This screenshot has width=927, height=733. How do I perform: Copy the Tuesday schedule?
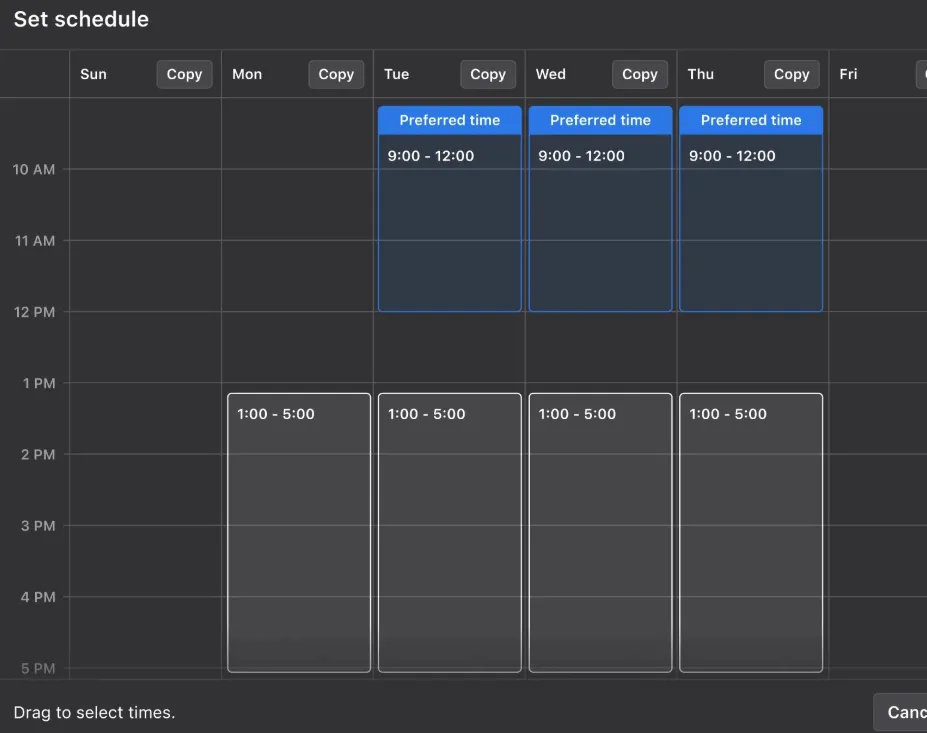coord(488,74)
